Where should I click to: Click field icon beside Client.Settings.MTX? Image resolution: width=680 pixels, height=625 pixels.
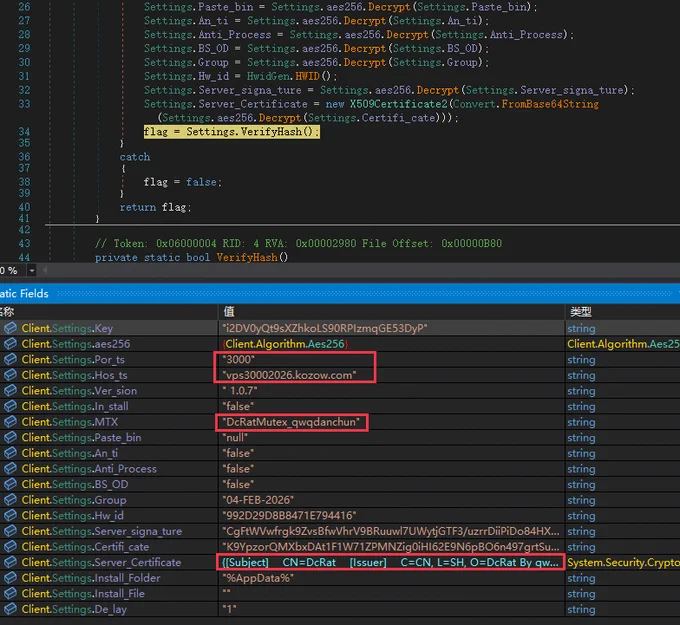tap(10, 422)
